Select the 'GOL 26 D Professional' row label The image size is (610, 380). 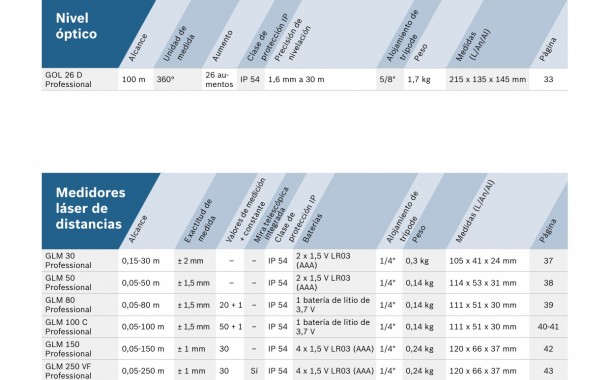point(68,79)
